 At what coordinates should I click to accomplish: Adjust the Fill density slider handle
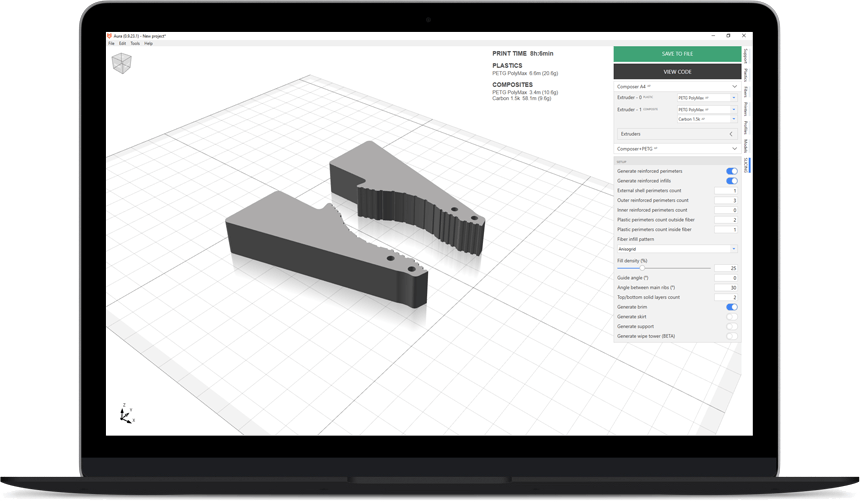coord(642,268)
